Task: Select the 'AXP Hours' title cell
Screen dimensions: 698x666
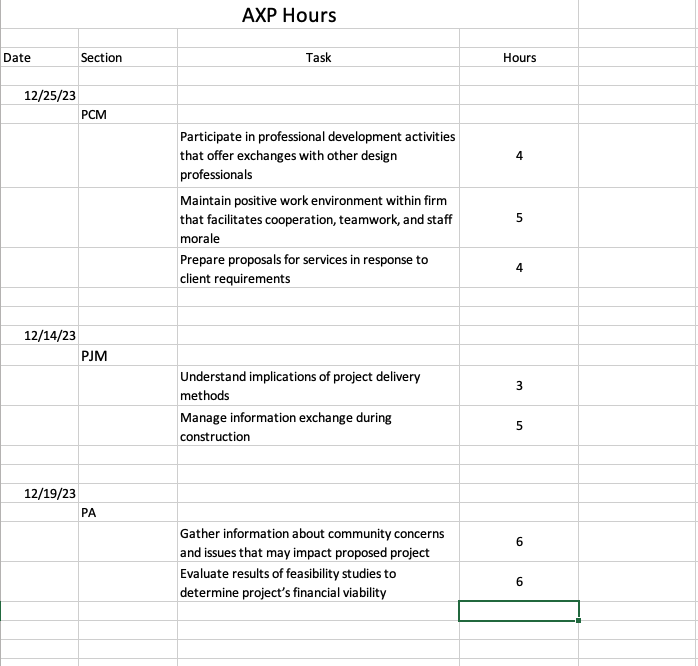Action: click(x=289, y=15)
